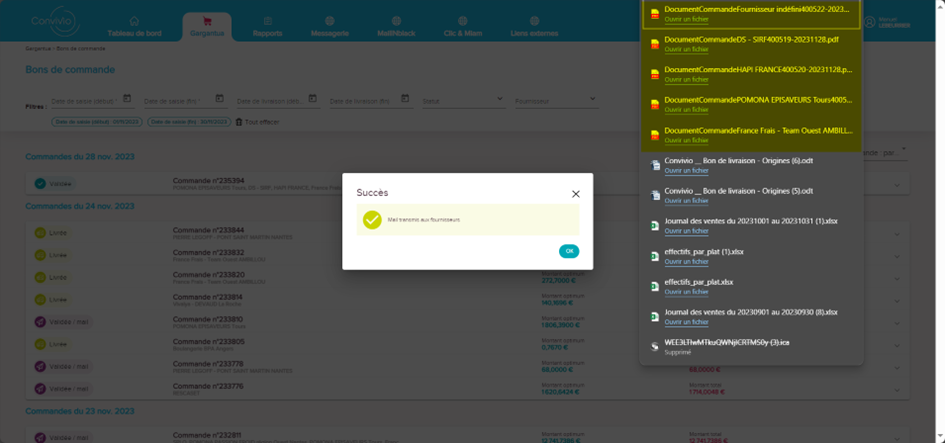
Task: Open file link under DocumentCommandeFournisseur indéfini
Action: point(686,19)
